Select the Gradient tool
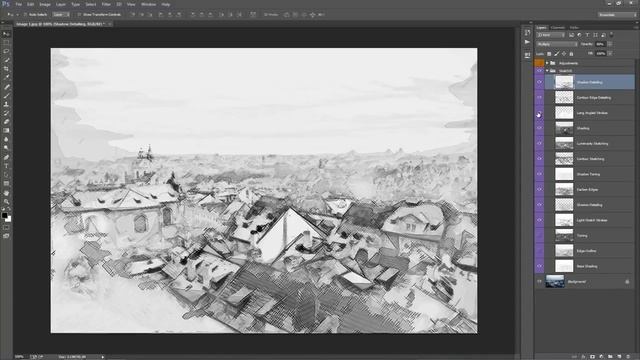The image size is (640, 360). [x=6, y=131]
